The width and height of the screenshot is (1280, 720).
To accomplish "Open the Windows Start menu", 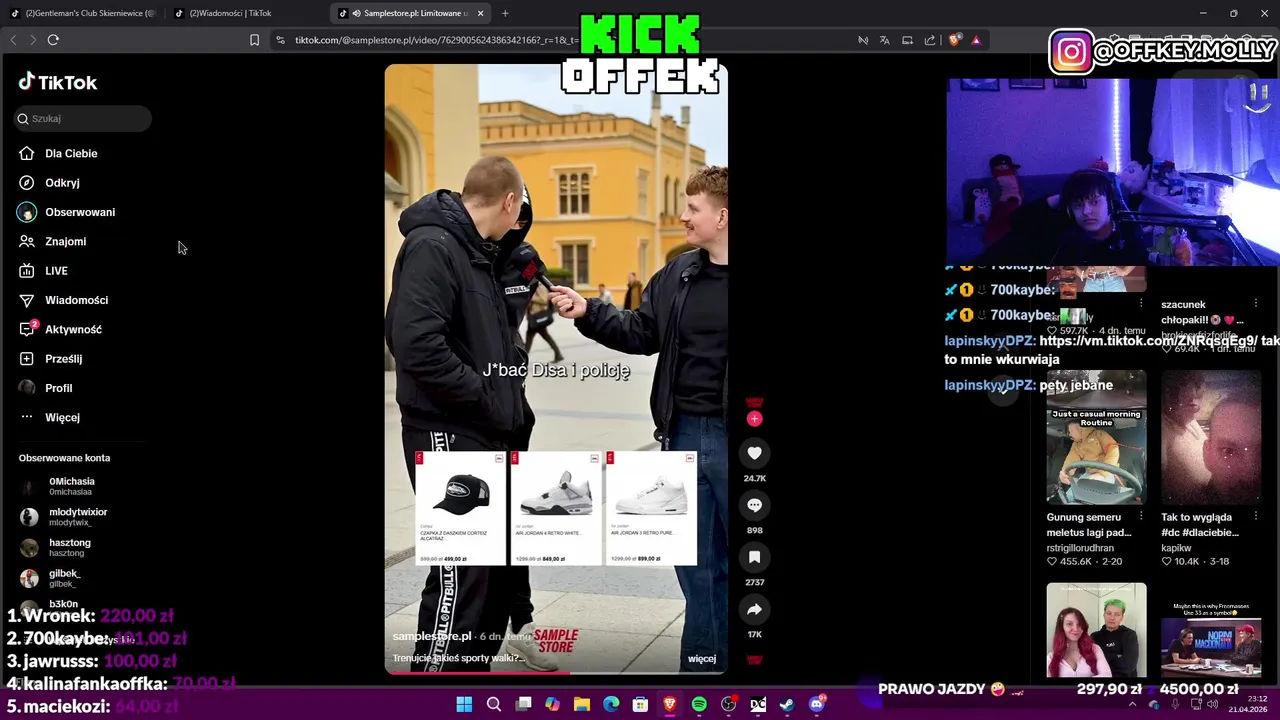I will tap(464, 705).
